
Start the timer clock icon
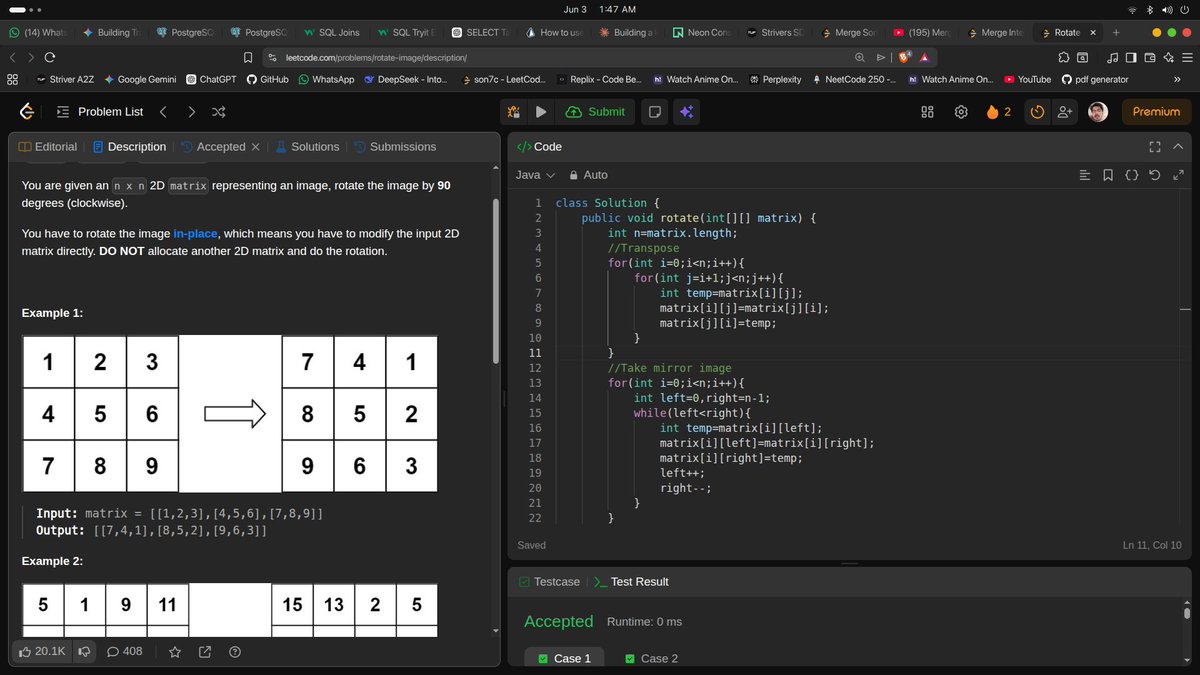tap(1037, 112)
